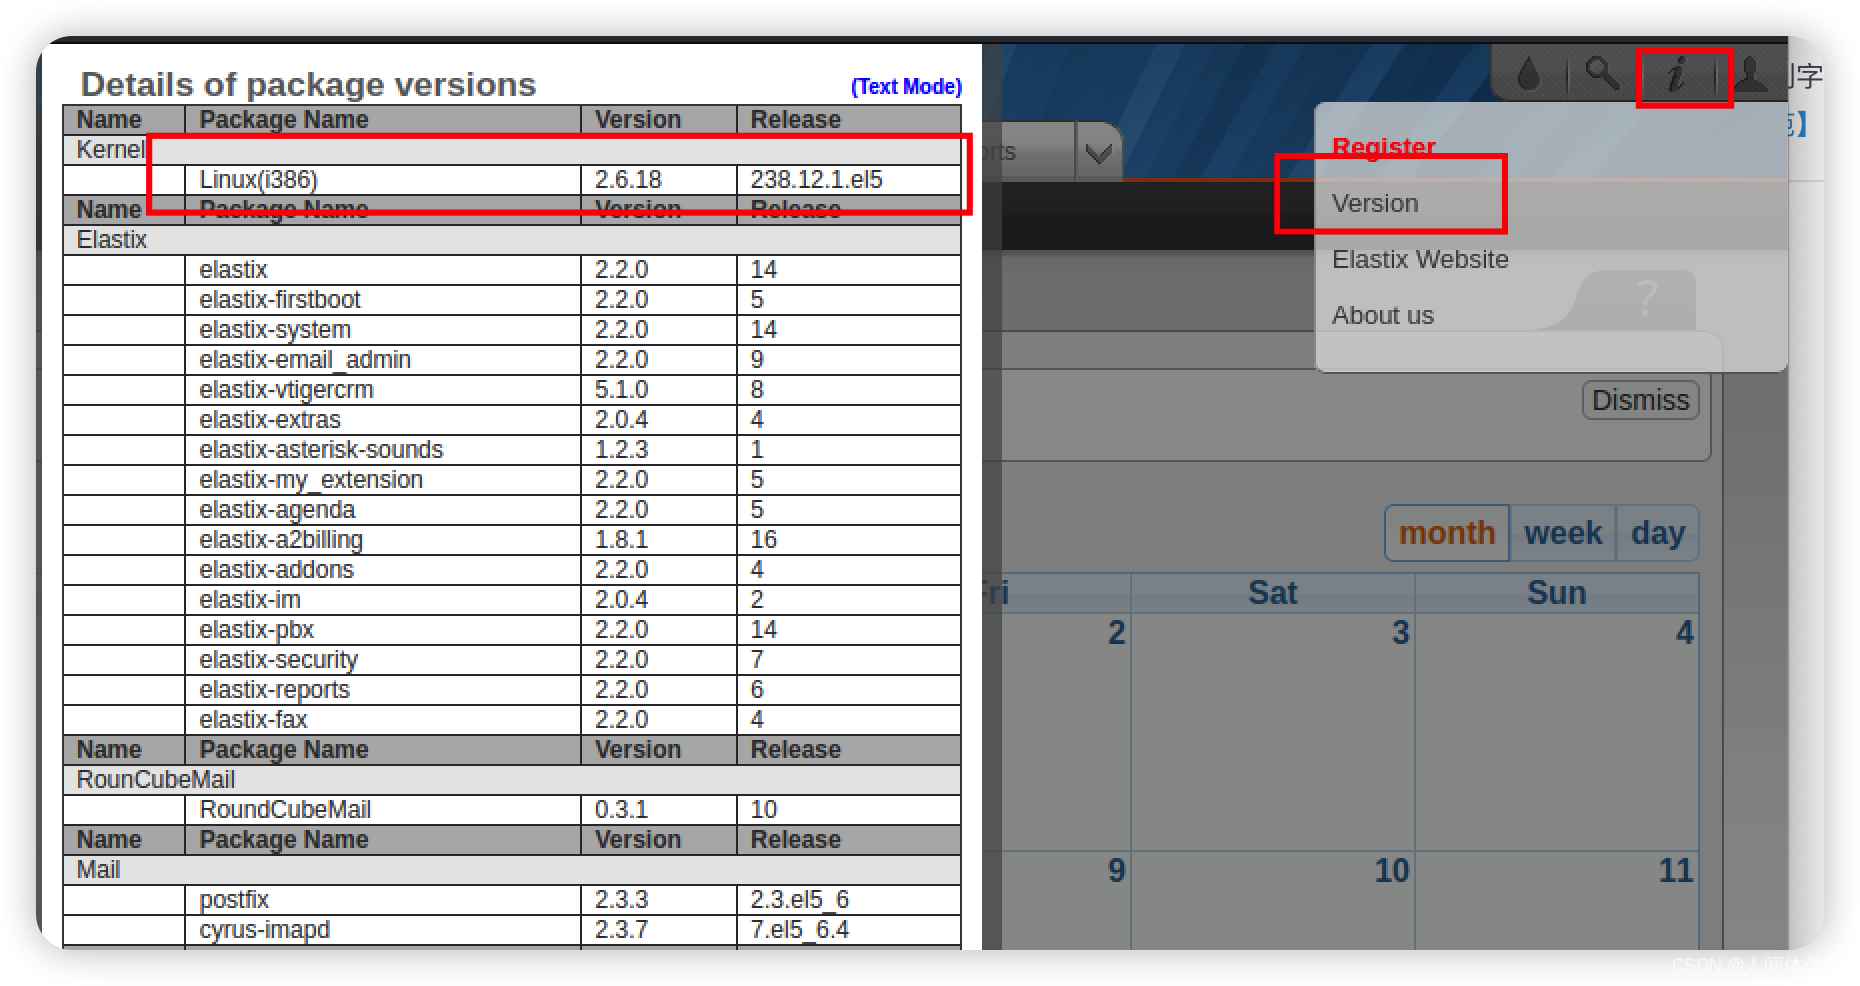Click the water drop theme icon
The image size is (1860, 986).
click(x=1528, y=74)
